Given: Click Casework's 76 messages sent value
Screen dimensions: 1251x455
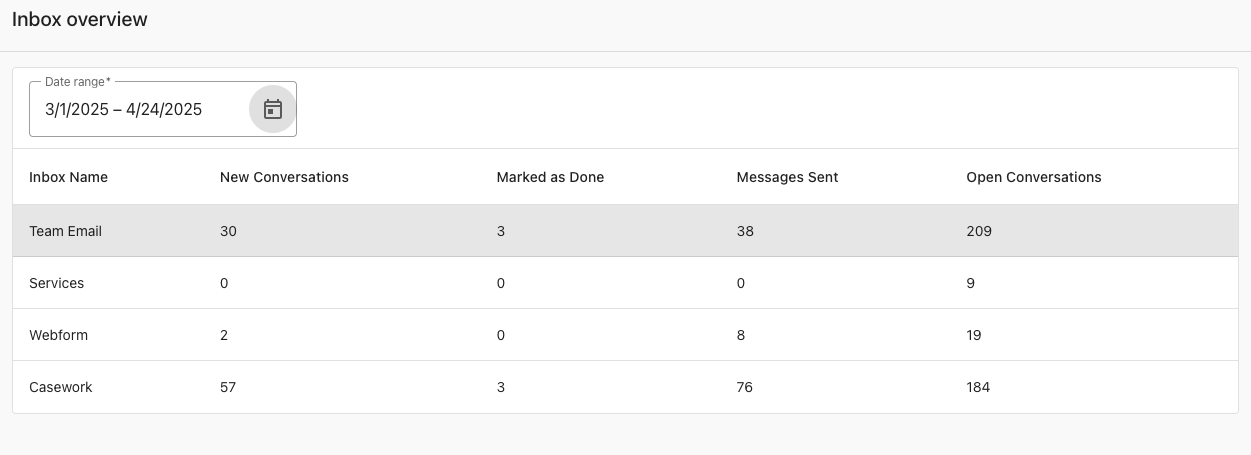Looking at the screenshot, I should pyautogui.click(x=745, y=387).
